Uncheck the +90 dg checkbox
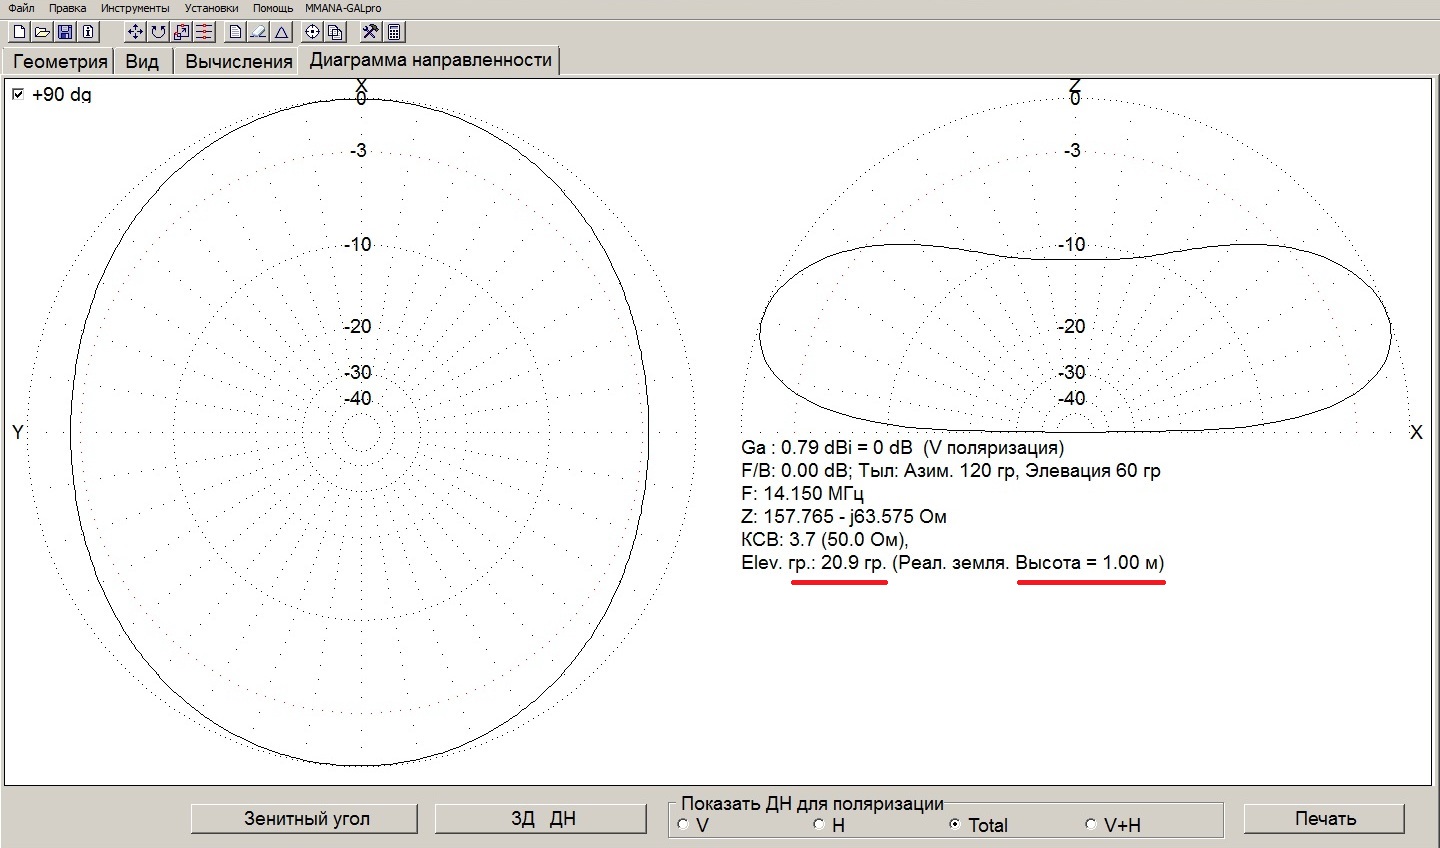This screenshot has width=1440, height=848. tap(18, 95)
